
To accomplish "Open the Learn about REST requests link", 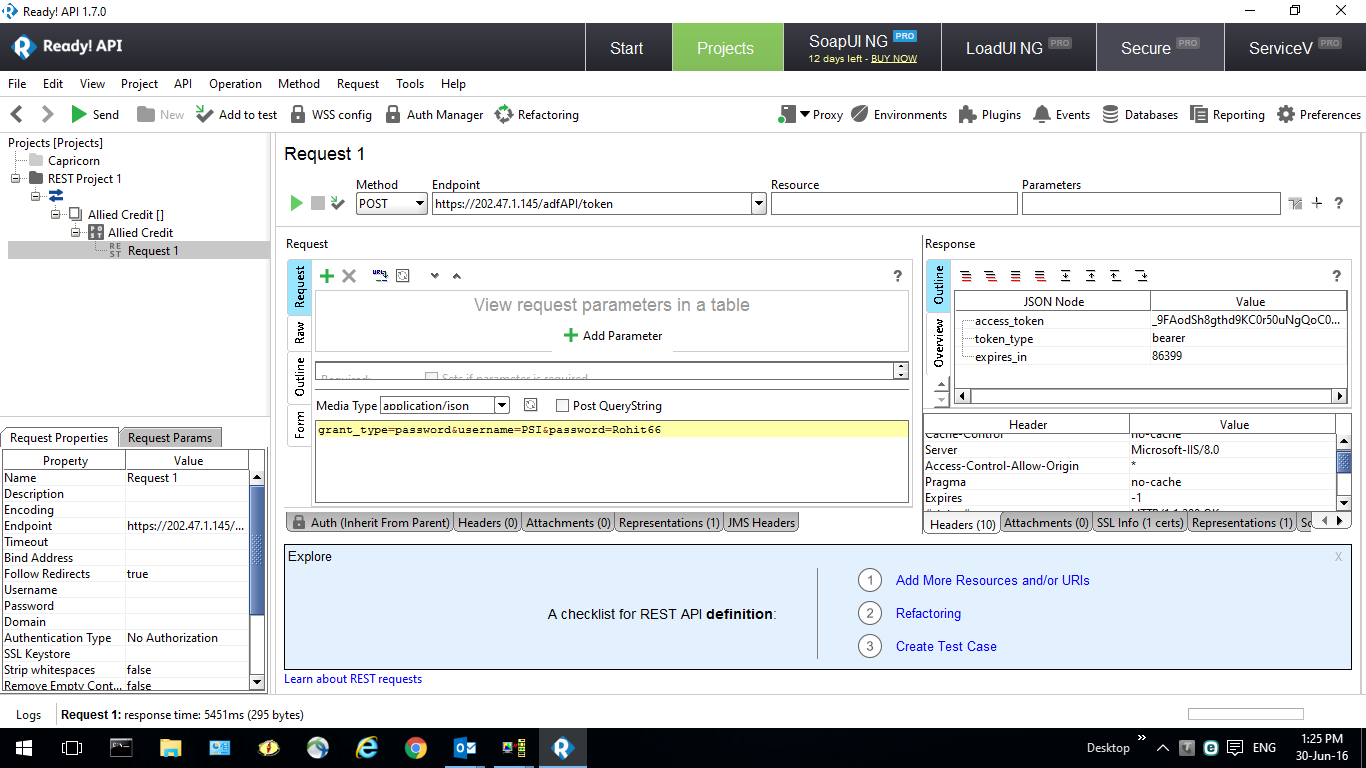I will [x=353, y=679].
